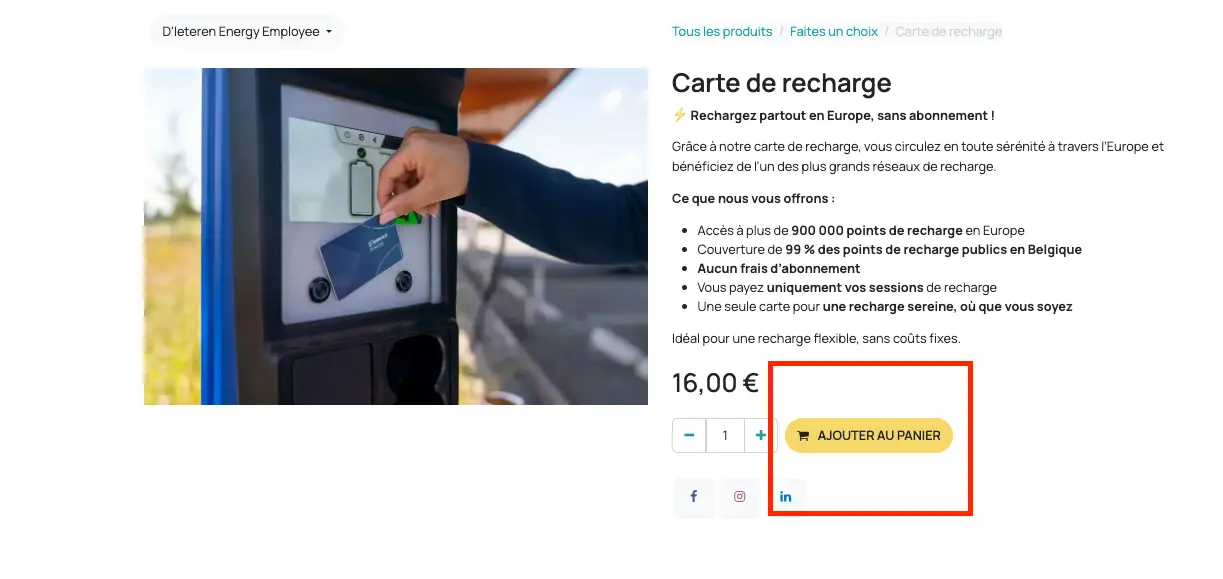
Task: Click the caret next to D'Ieteren Energy Employee
Action: 329,32
